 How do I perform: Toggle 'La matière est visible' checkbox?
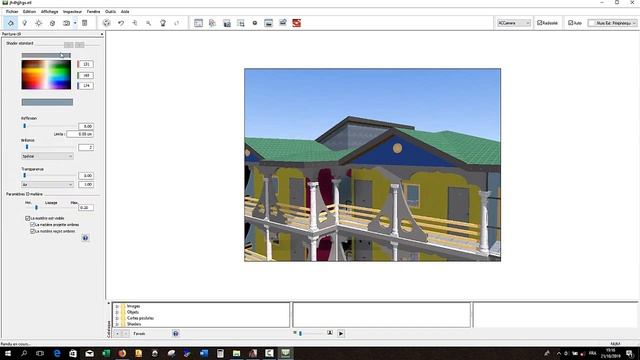pos(28,218)
